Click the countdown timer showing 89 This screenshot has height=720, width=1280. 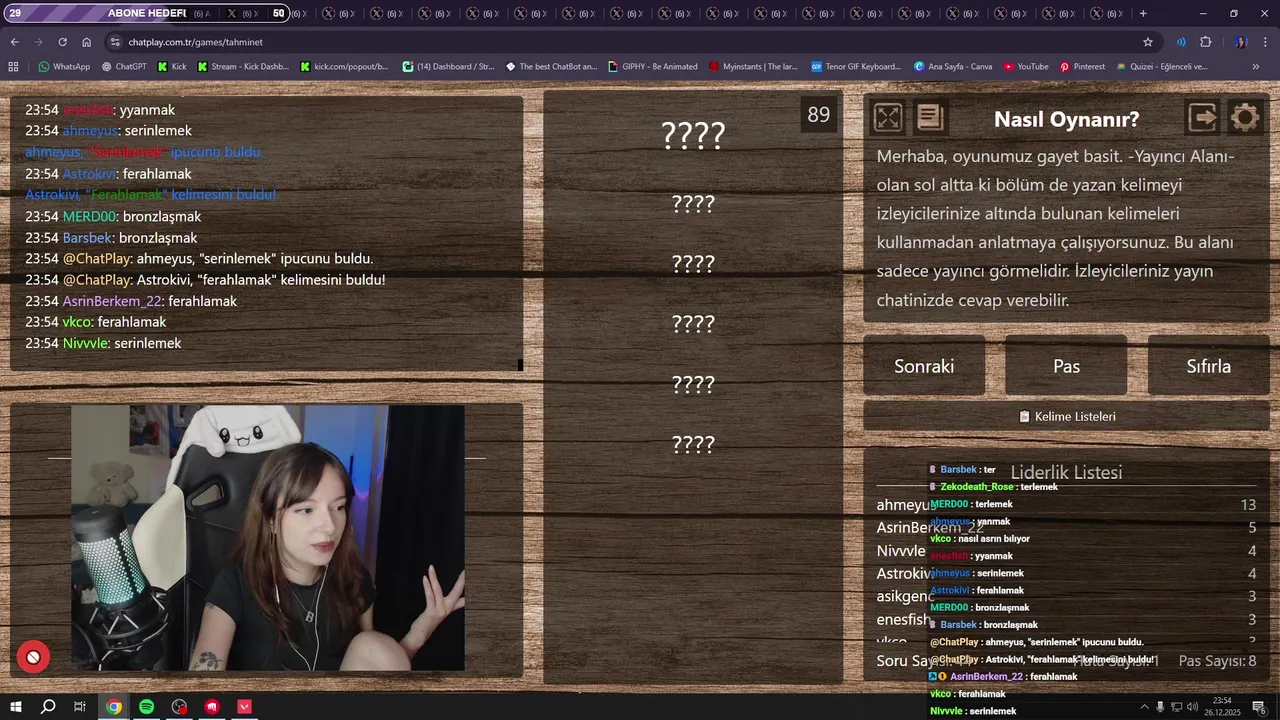pyautogui.click(x=819, y=115)
